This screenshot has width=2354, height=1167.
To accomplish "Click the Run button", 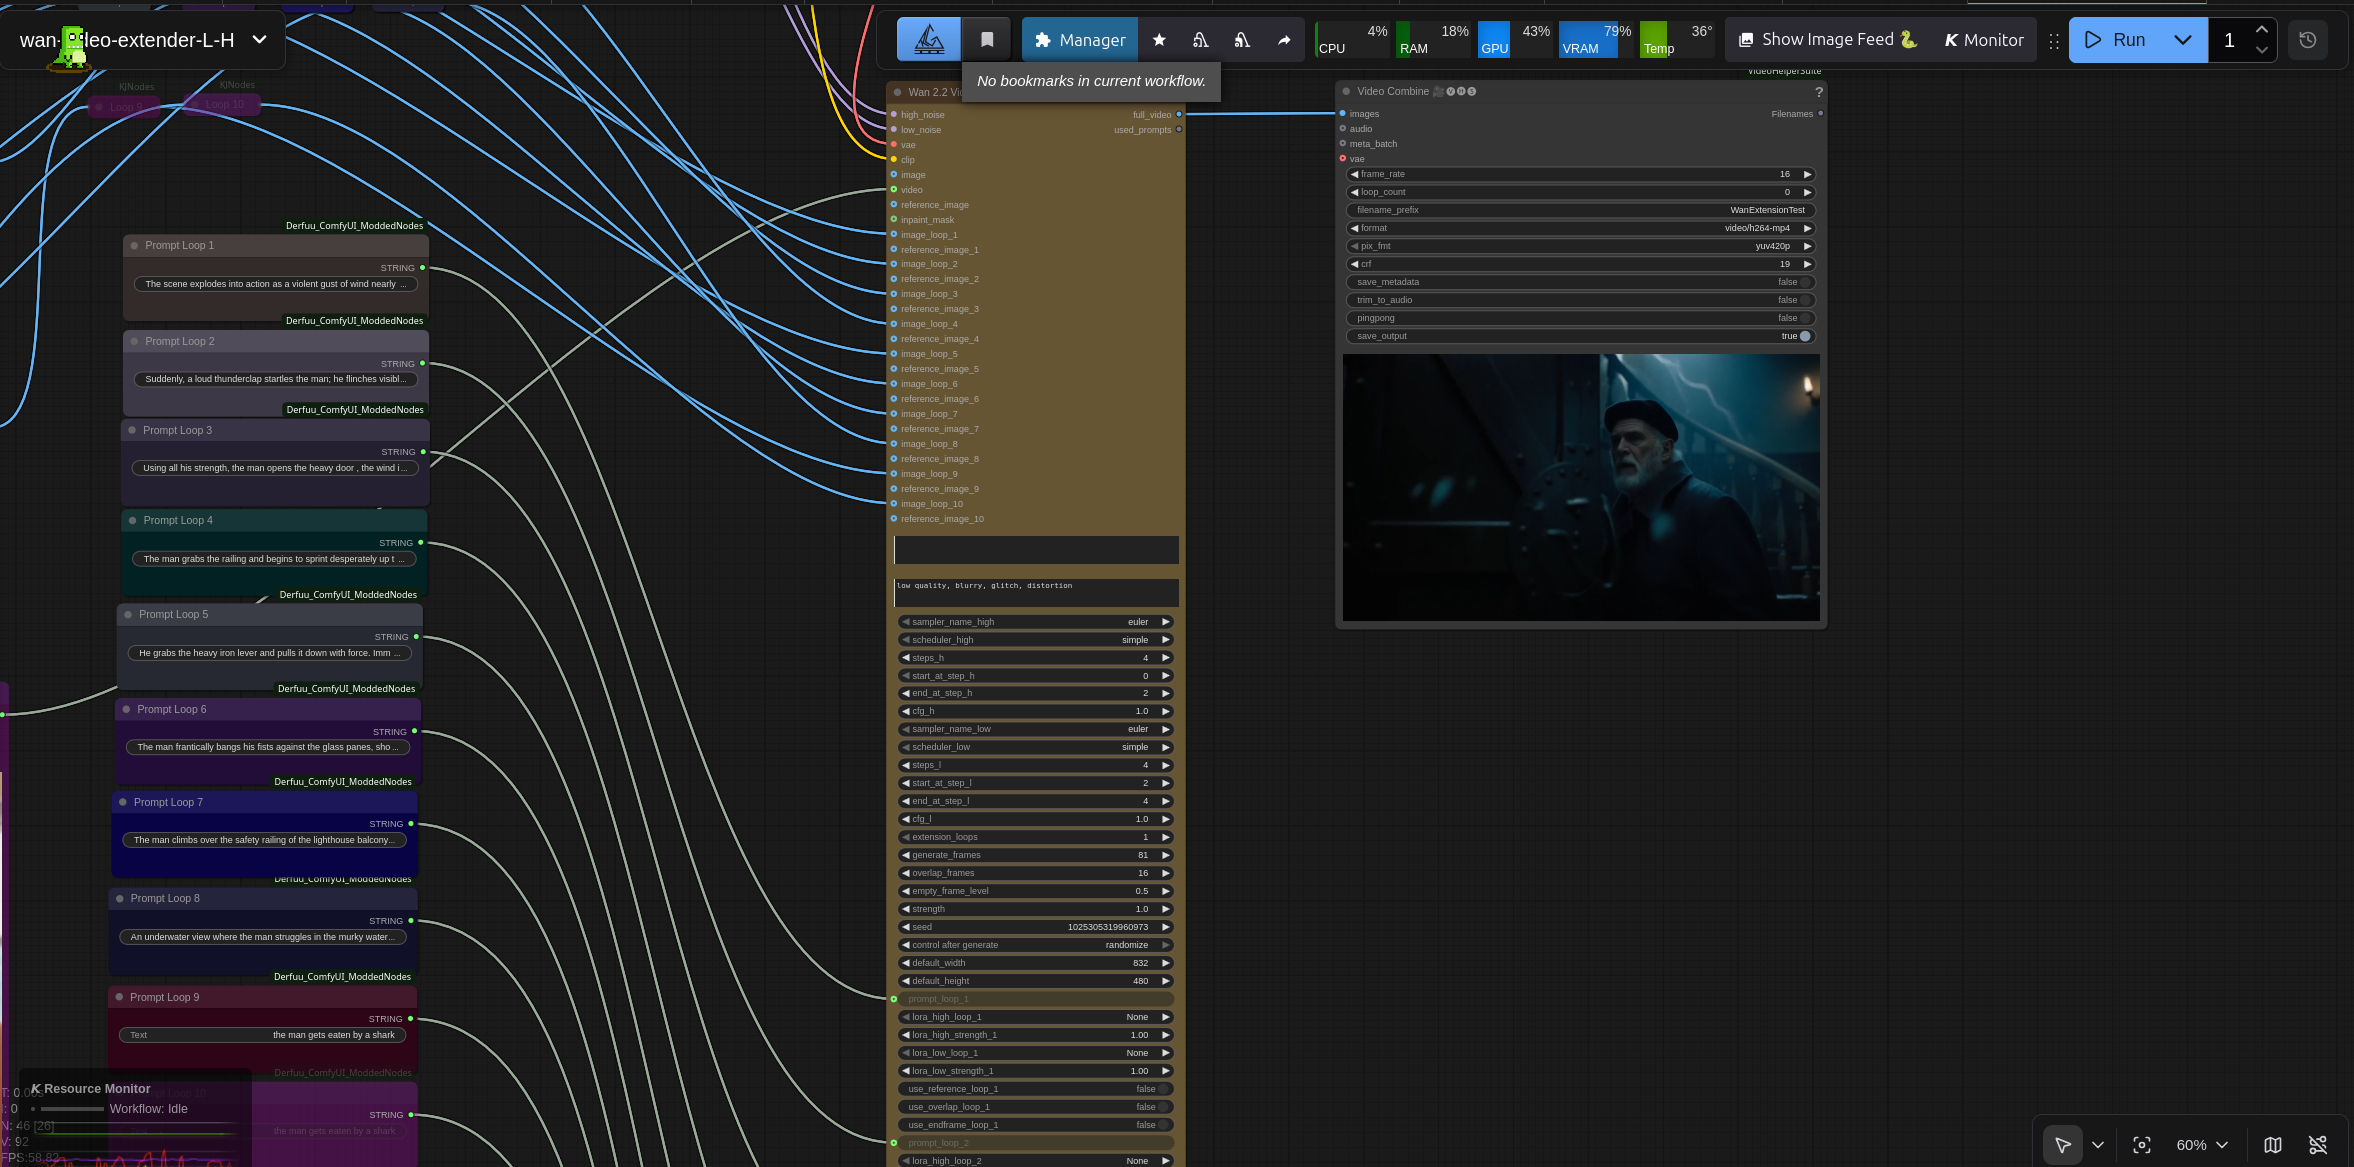I will pyautogui.click(x=2116, y=40).
